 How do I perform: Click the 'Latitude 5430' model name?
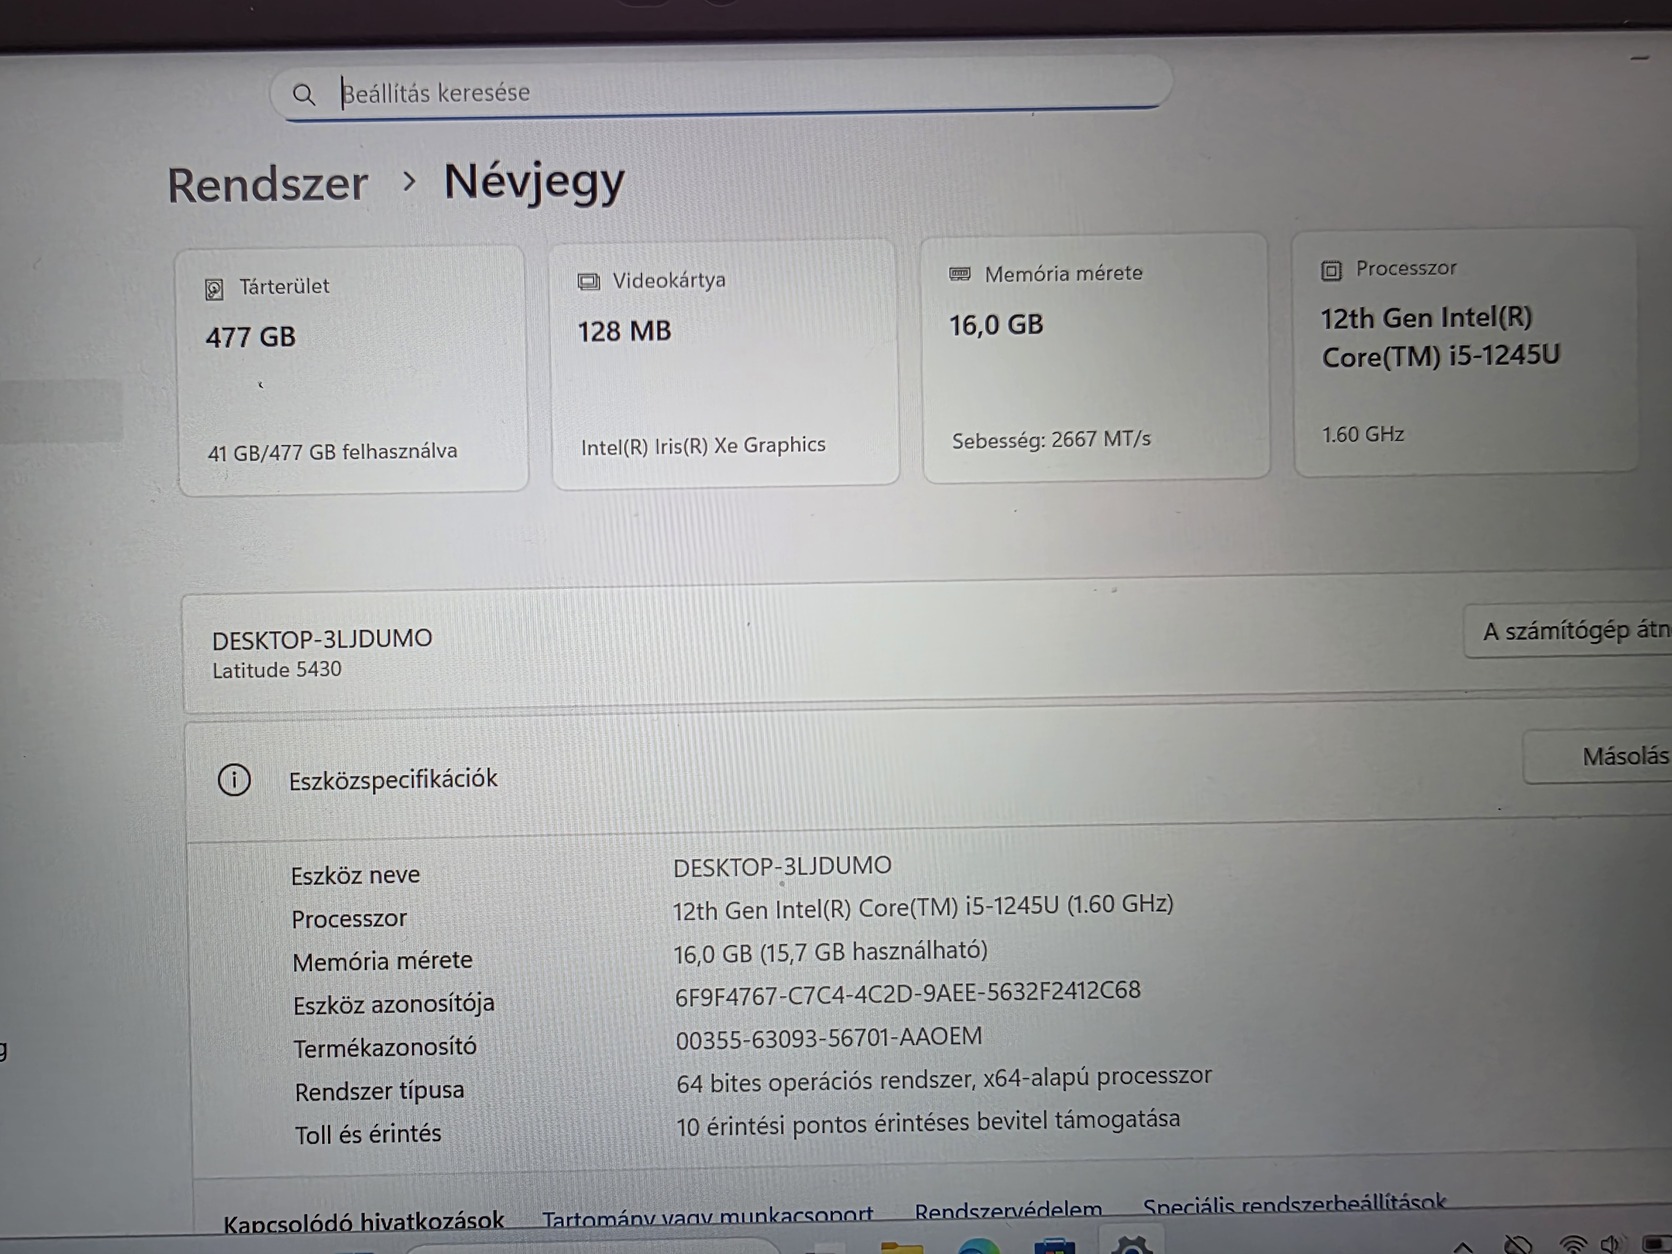(x=276, y=670)
